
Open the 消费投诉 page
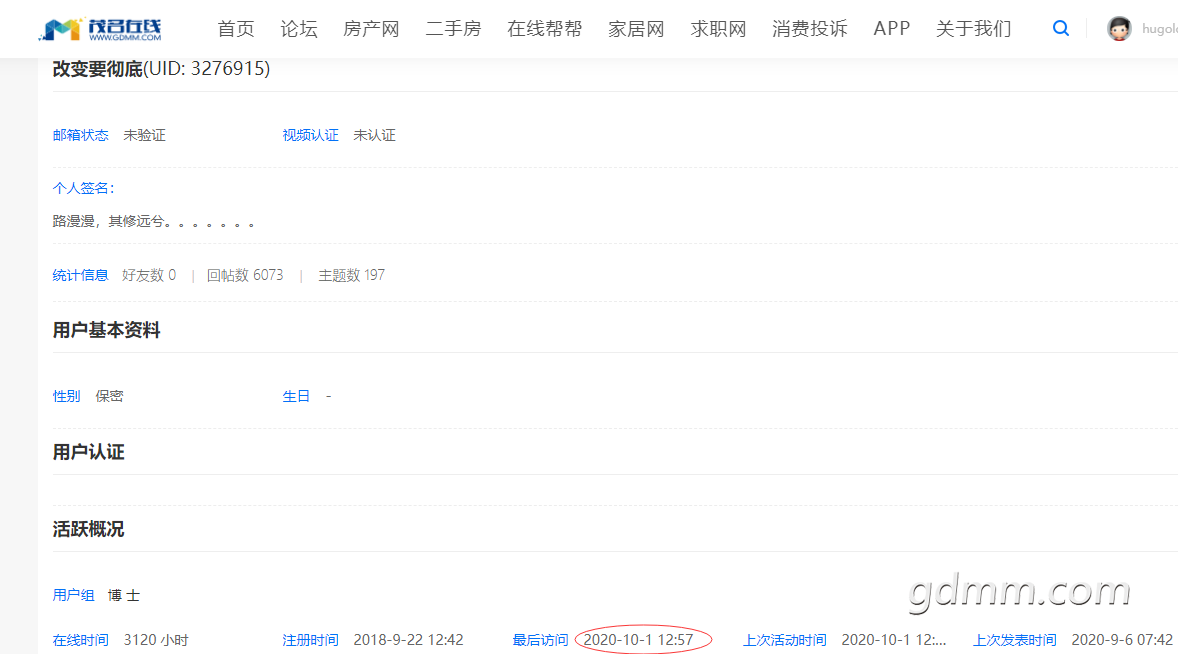[810, 29]
